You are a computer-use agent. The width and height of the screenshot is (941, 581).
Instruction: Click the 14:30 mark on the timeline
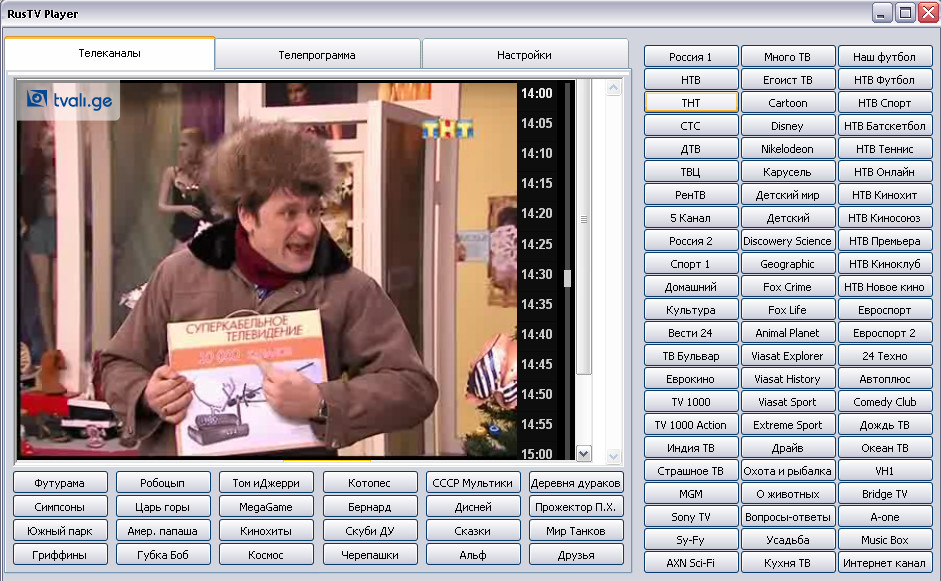[x=536, y=274]
